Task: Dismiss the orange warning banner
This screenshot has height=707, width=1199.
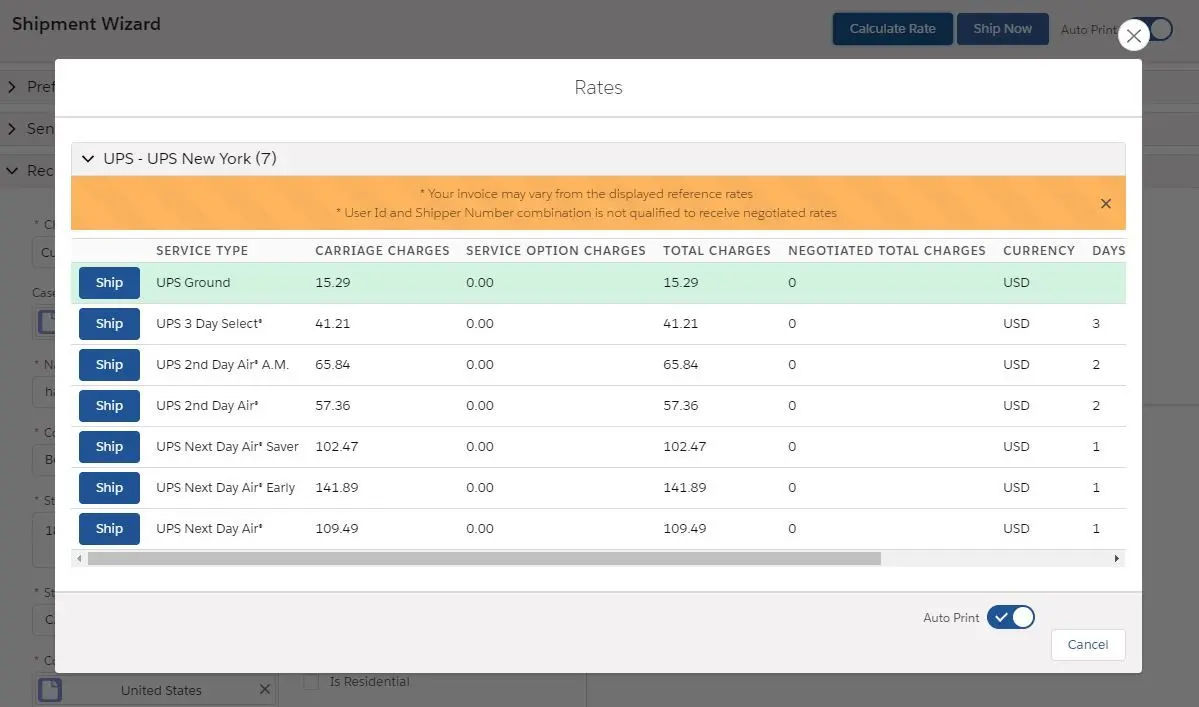Action: pyautogui.click(x=1106, y=203)
